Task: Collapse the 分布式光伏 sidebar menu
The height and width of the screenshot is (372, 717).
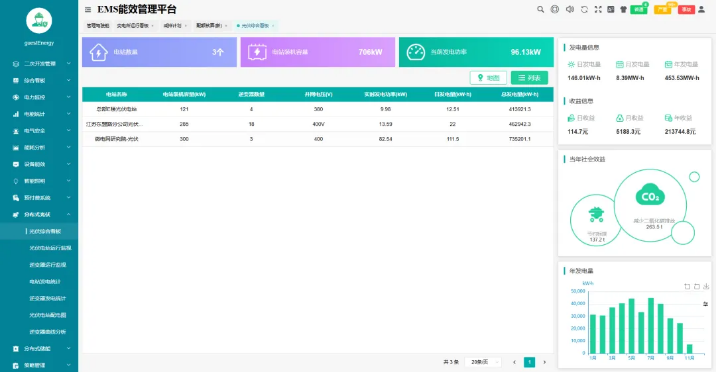Action: [39, 214]
